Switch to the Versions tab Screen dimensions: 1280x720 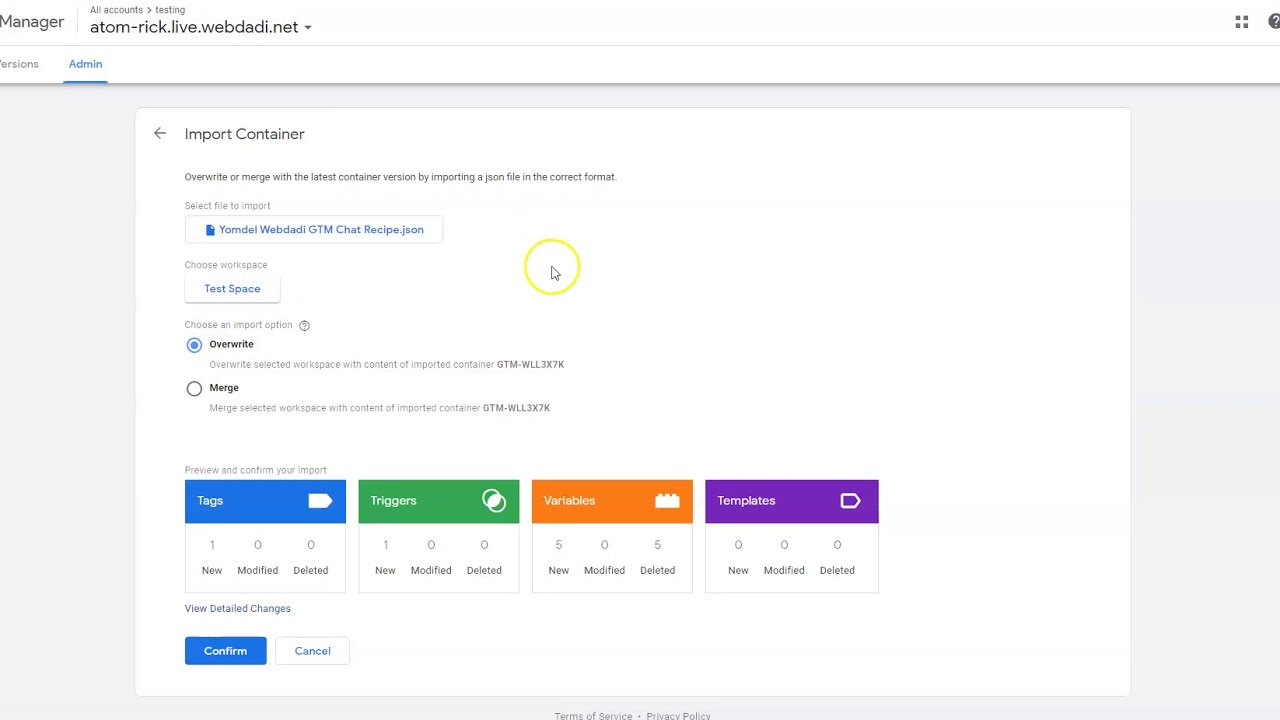coord(18,64)
